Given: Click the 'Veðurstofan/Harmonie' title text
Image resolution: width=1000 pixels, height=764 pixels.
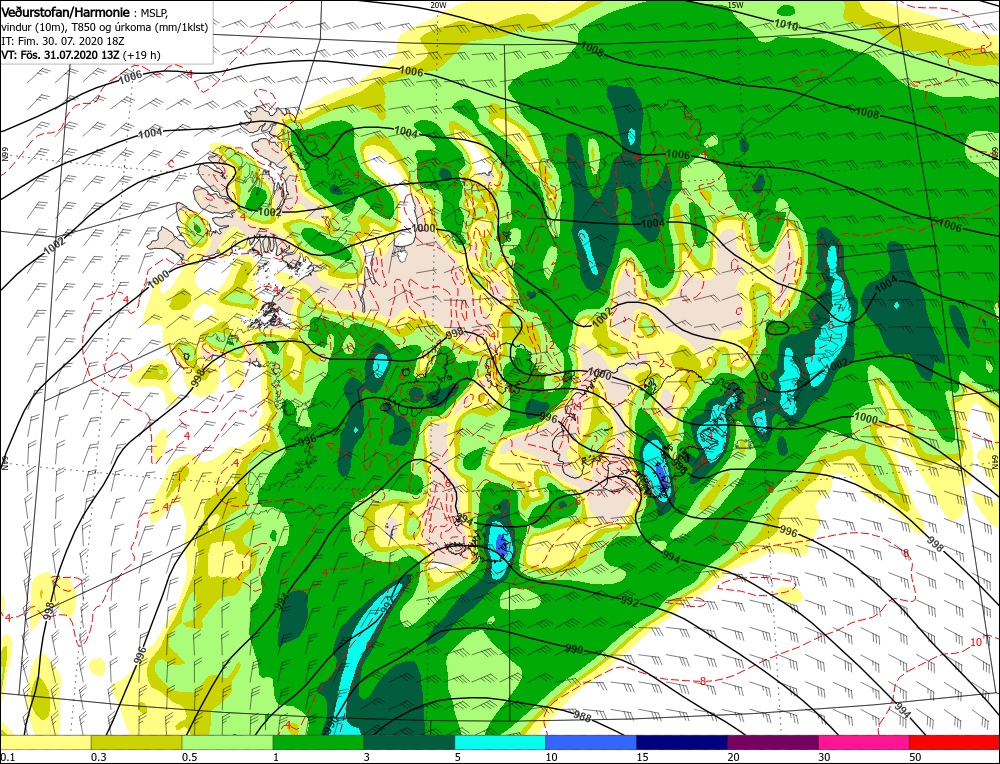Looking at the screenshot, I should 66,12.
